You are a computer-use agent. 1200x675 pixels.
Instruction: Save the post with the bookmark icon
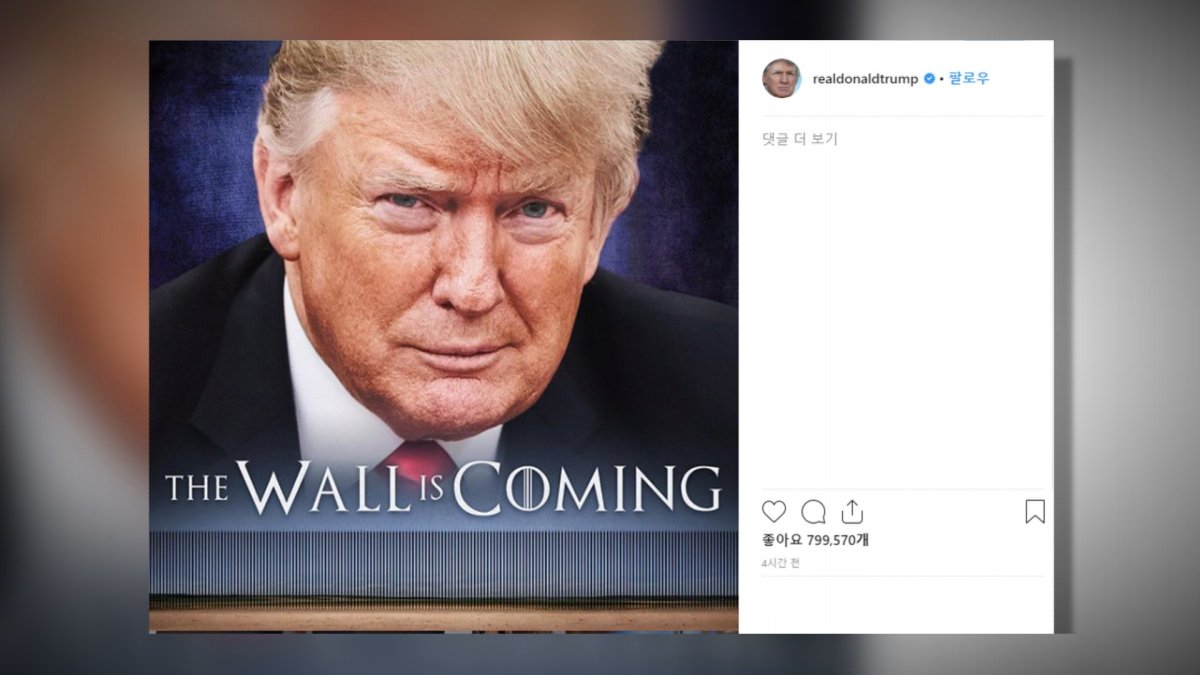click(1035, 512)
